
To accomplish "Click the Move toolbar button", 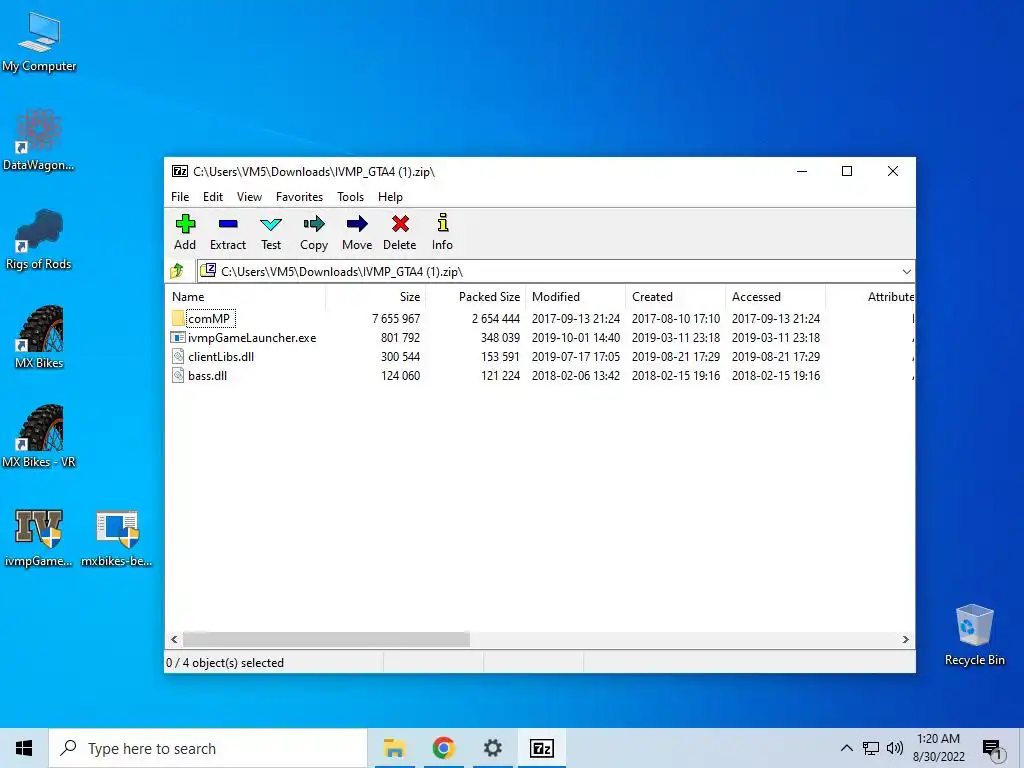I will click(x=357, y=232).
